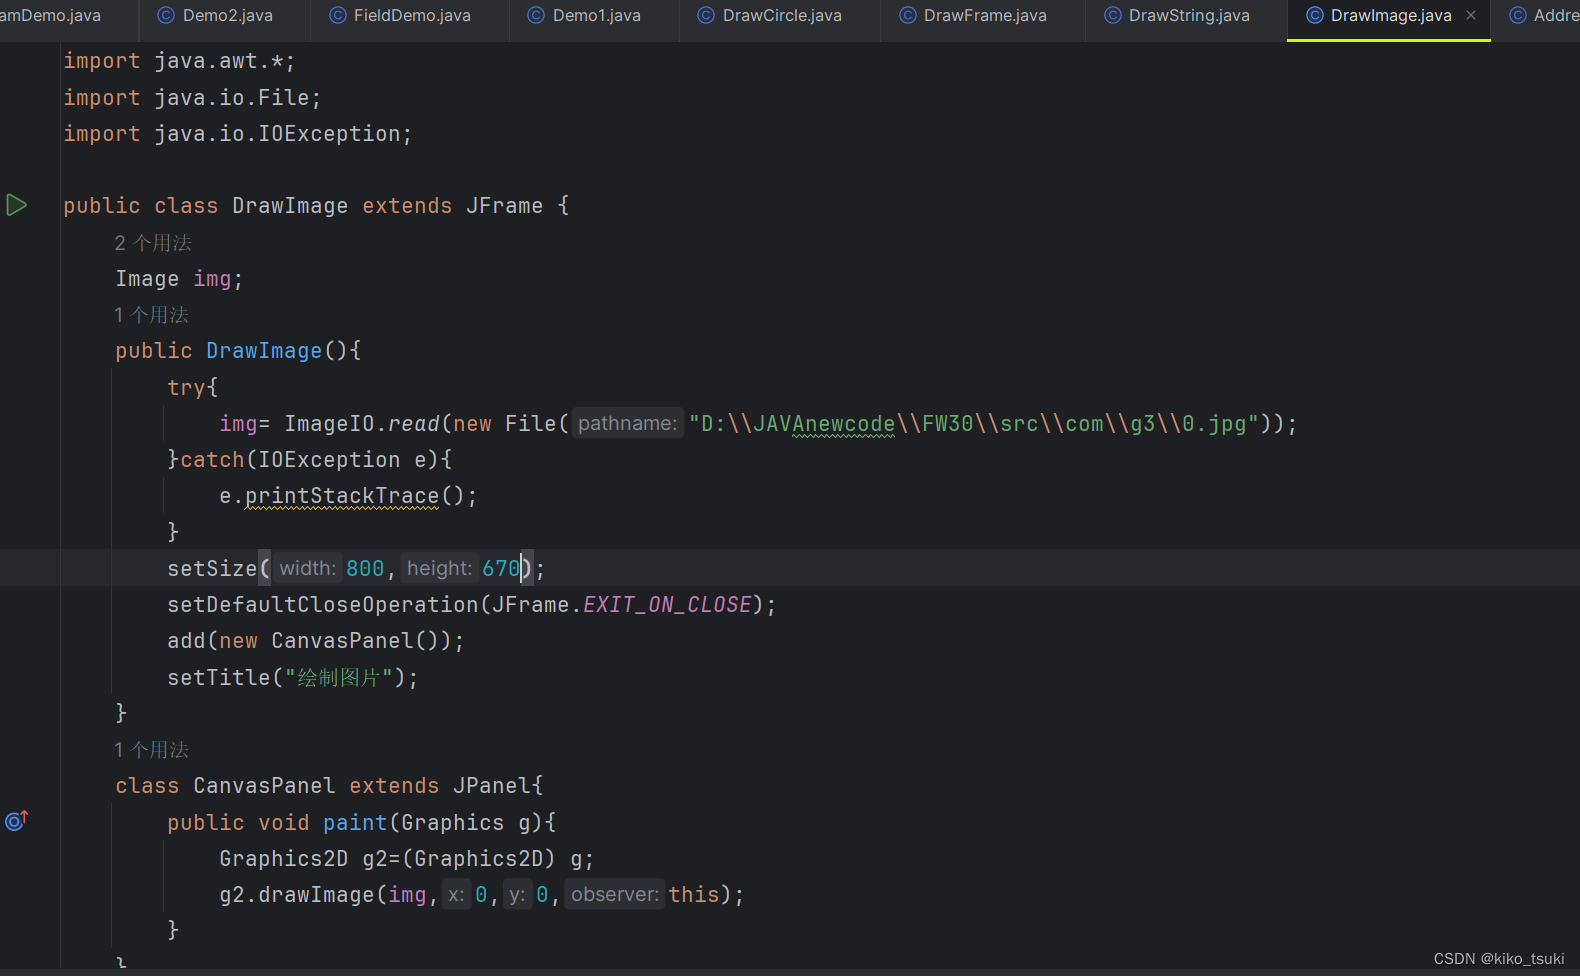This screenshot has height=976, width=1580.
Task: Switch to the Demo1.java tab
Action: pyautogui.click(x=585, y=15)
